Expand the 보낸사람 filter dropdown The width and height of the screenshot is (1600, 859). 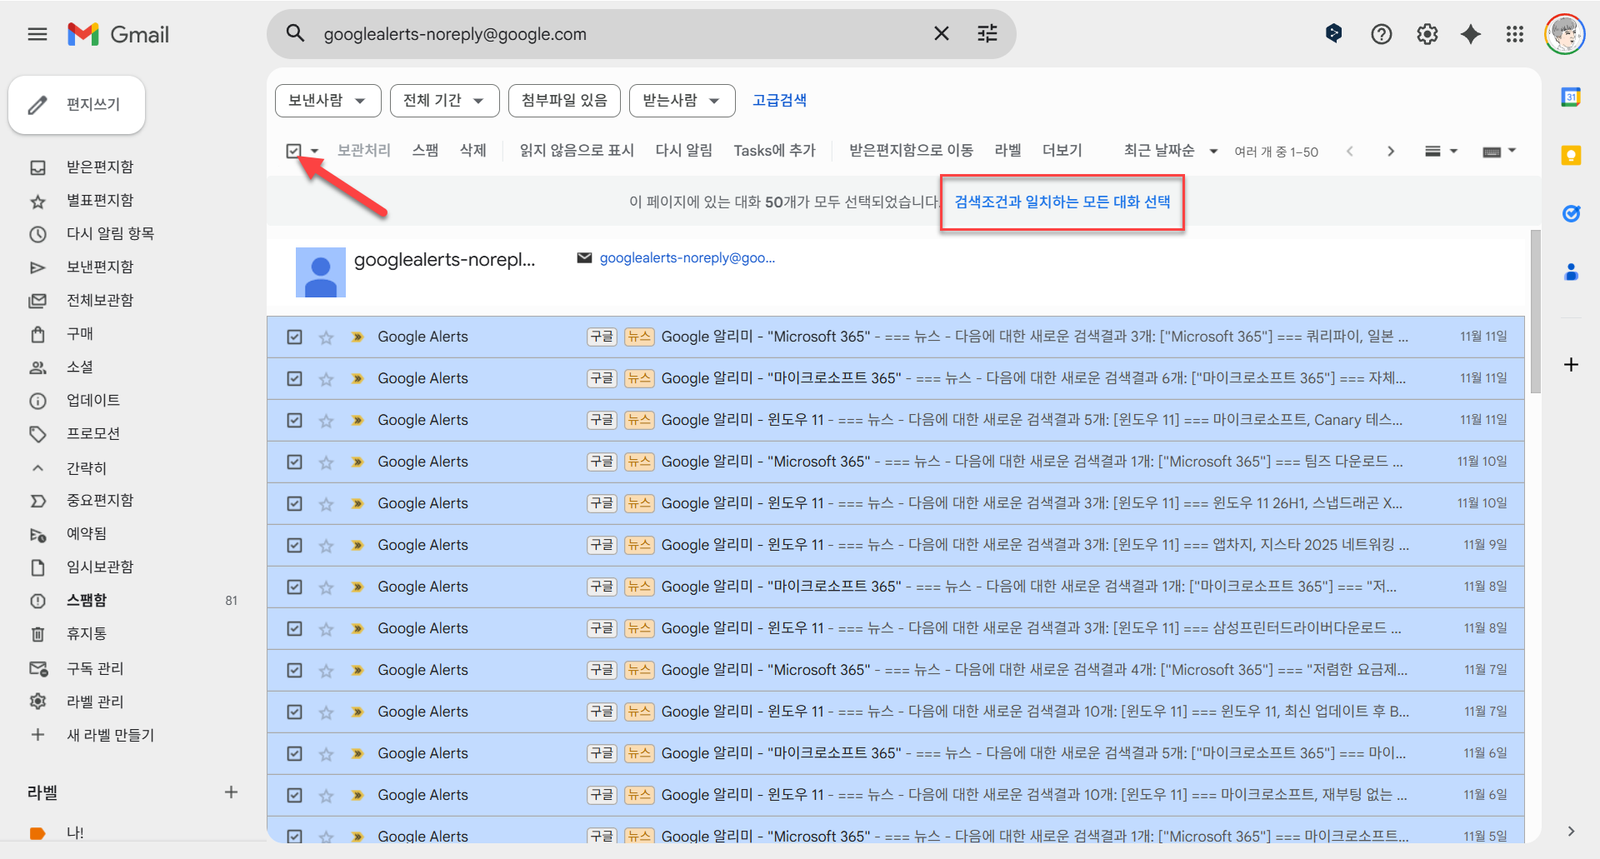point(327,101)
